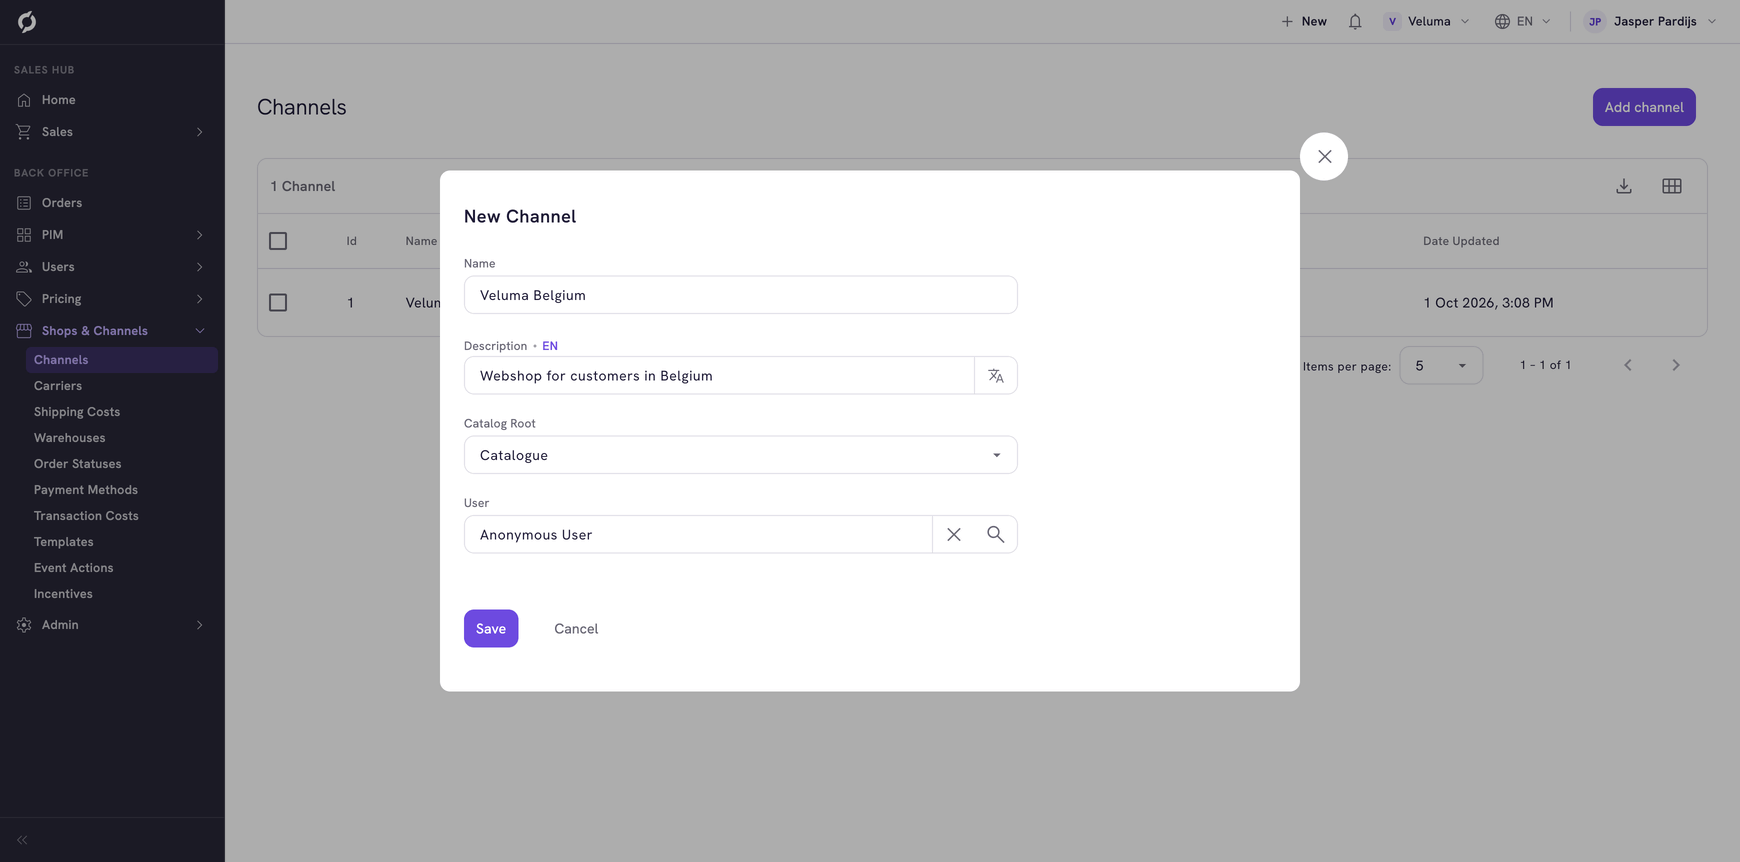
Task: Open Order Statuses page
Action: 78,464
